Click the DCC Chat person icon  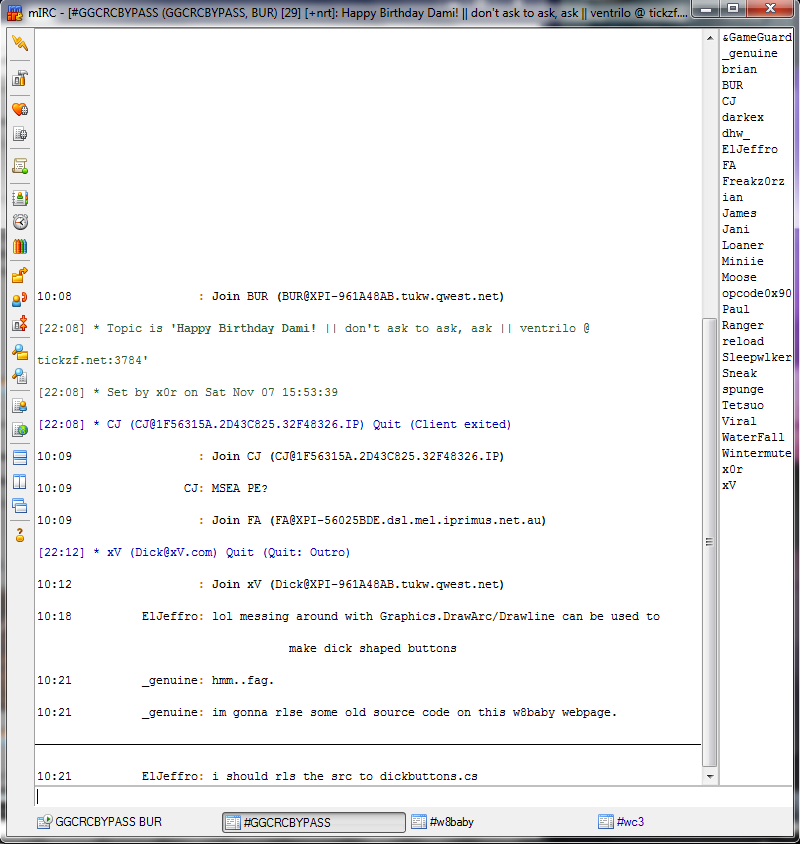pyautogui.click(x=20, y=300)
